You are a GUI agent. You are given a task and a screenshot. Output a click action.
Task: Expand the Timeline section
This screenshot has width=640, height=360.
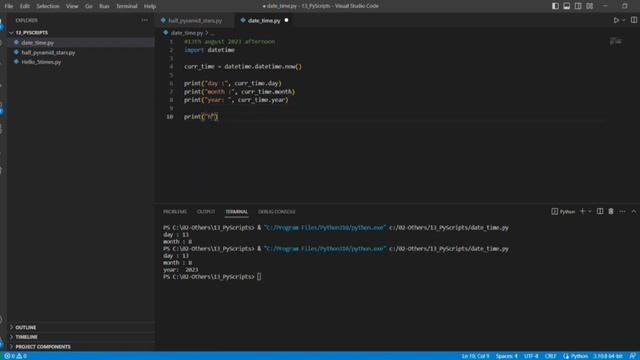[26, 337]
